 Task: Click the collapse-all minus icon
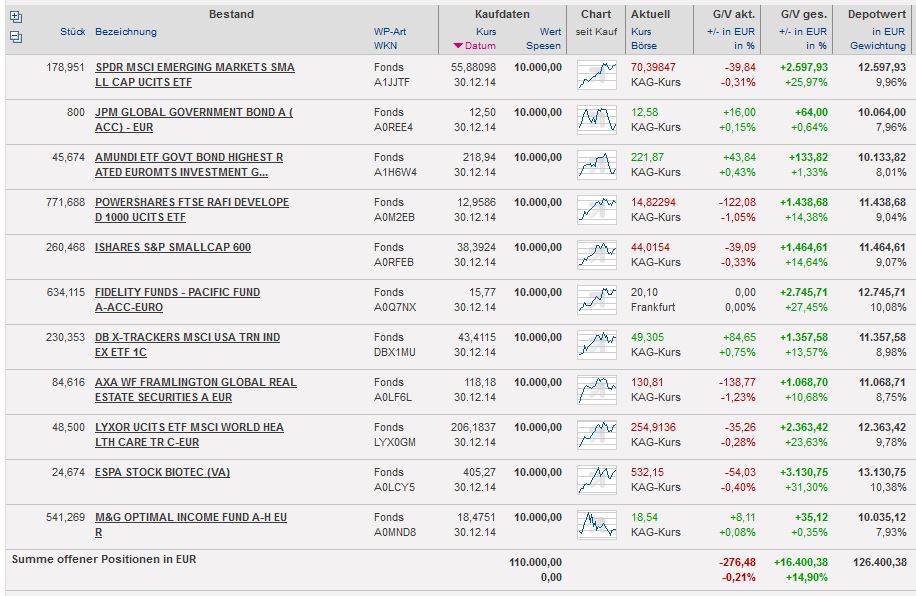point(15,36)
